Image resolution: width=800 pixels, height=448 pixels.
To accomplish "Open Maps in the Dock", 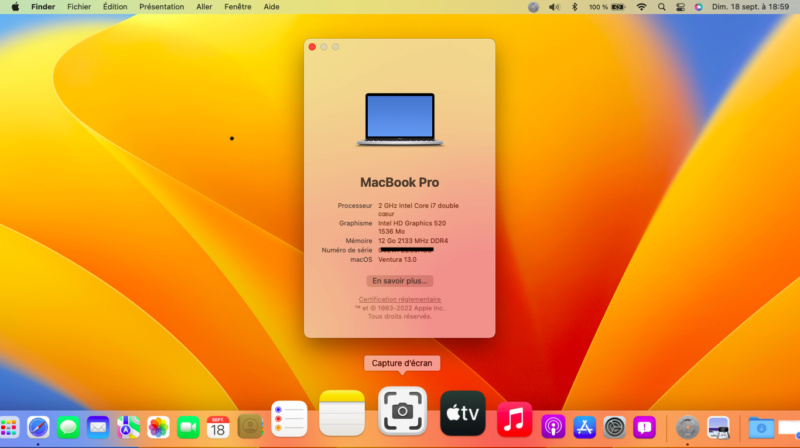I will click(x=128, y=427).
